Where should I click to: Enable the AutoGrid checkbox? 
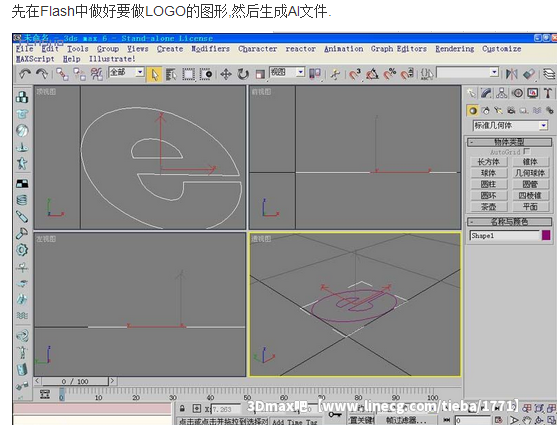tap(527, 151)
